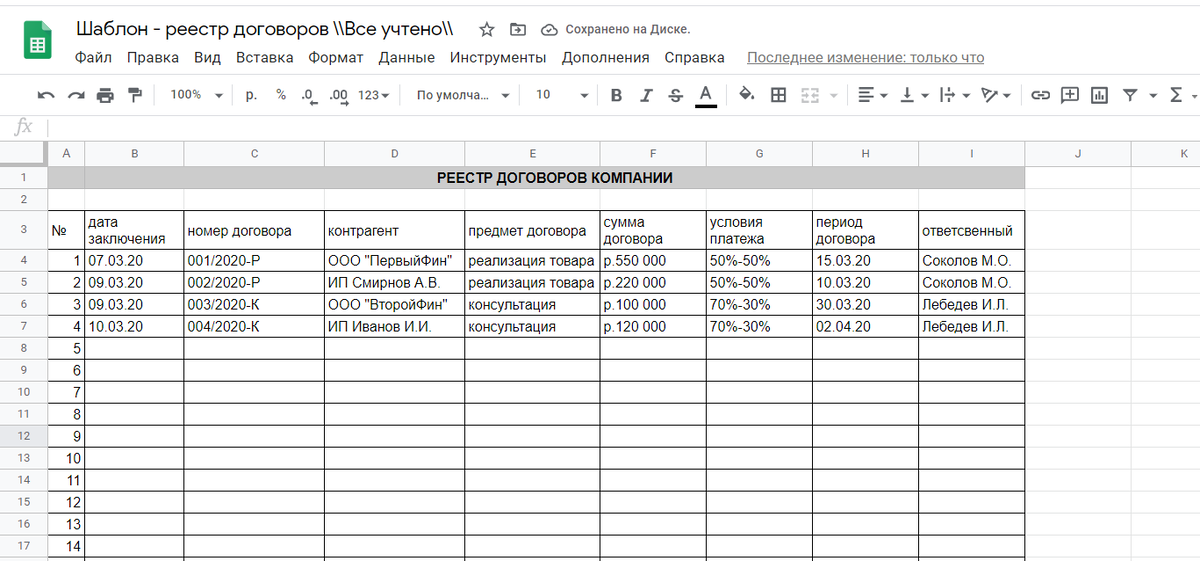Screen dimensions: 1200x561
Task: Open the filter views dropdown arrow
Action: tap(1153, 96)
